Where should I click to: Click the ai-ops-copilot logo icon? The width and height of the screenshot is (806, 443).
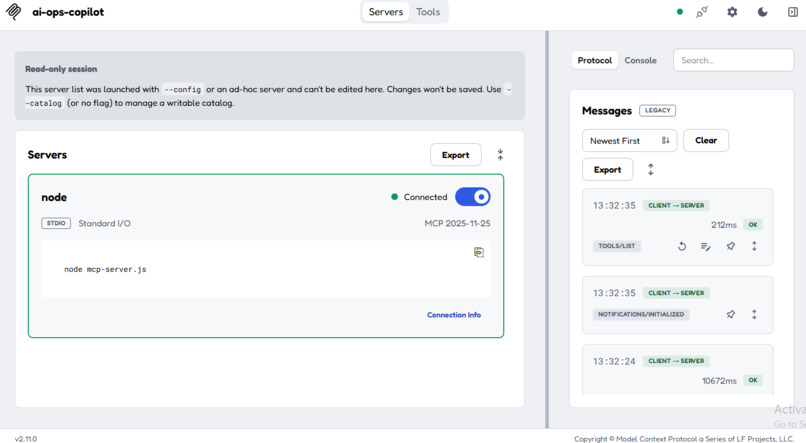coord(13,12)
